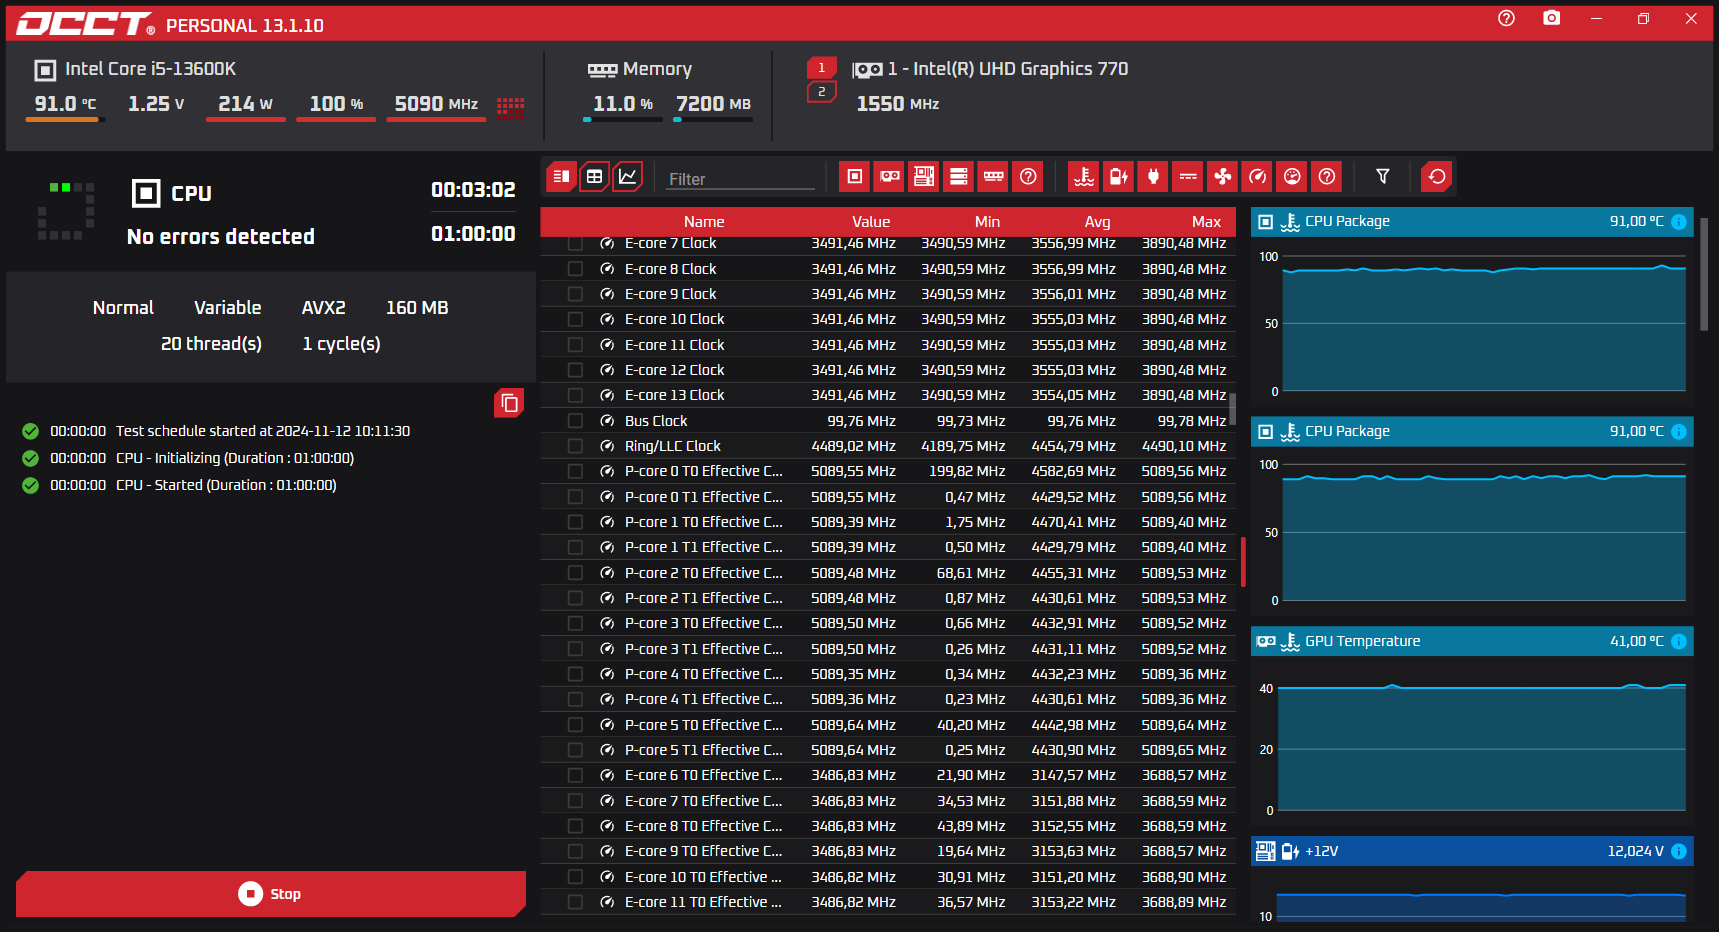Toggle the current sensor type filter
Screen dimensions: 1719x932
tap(1188, 177)
